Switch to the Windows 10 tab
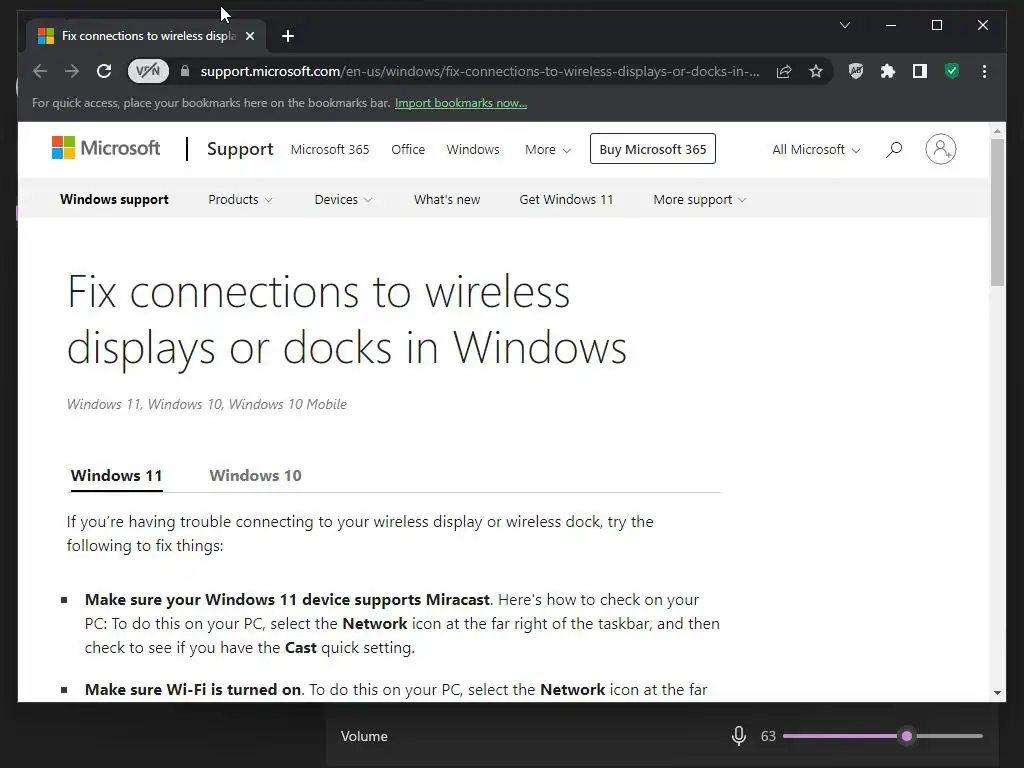This screenshot has width=1024, height=768. tap(255, 475)
